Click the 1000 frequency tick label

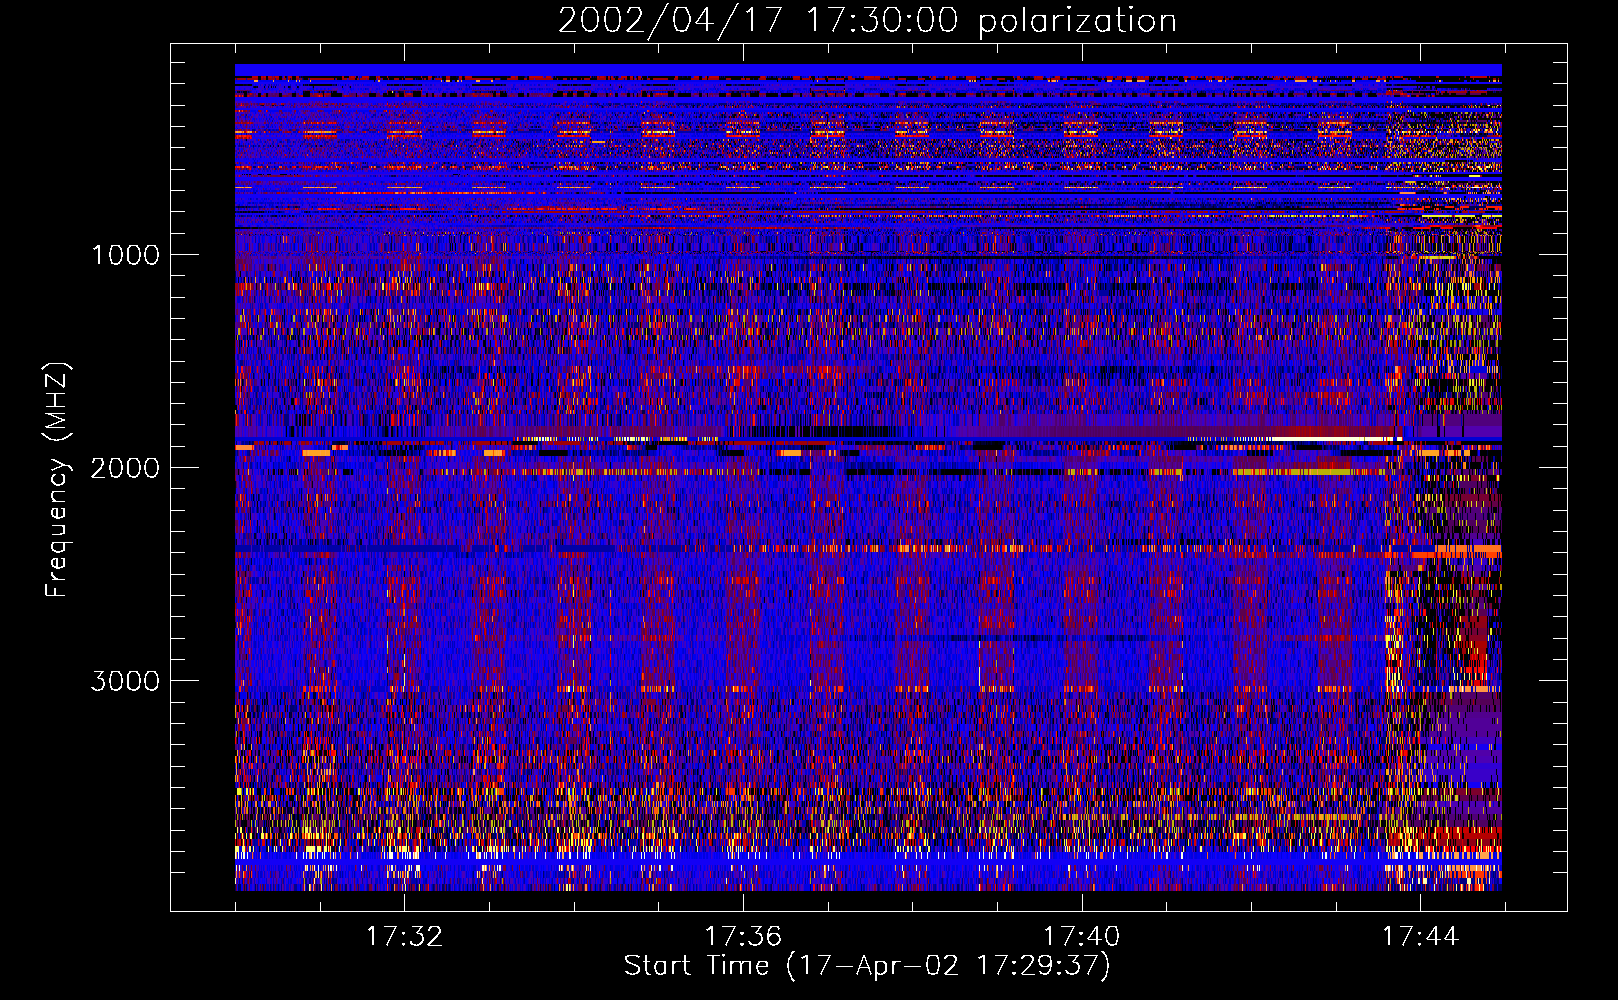pyautogui.click(x=125, y=255)
